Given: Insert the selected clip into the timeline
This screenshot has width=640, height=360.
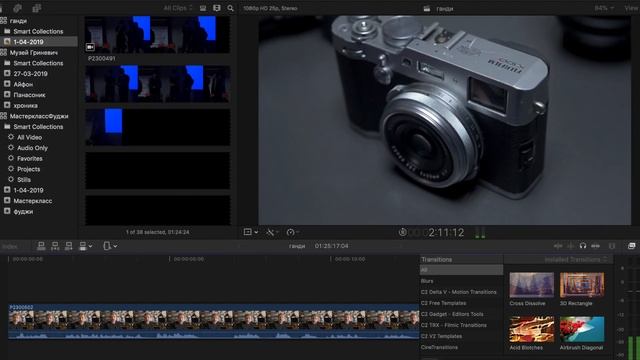Looking at the screenshot, I should [x=55, y=246].
